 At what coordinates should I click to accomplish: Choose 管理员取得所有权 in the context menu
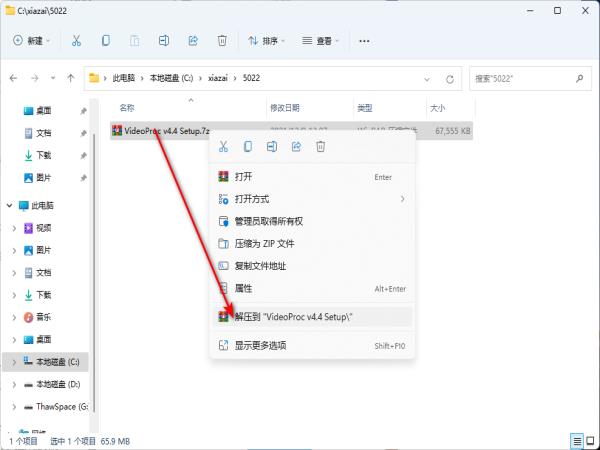[312, 221]
